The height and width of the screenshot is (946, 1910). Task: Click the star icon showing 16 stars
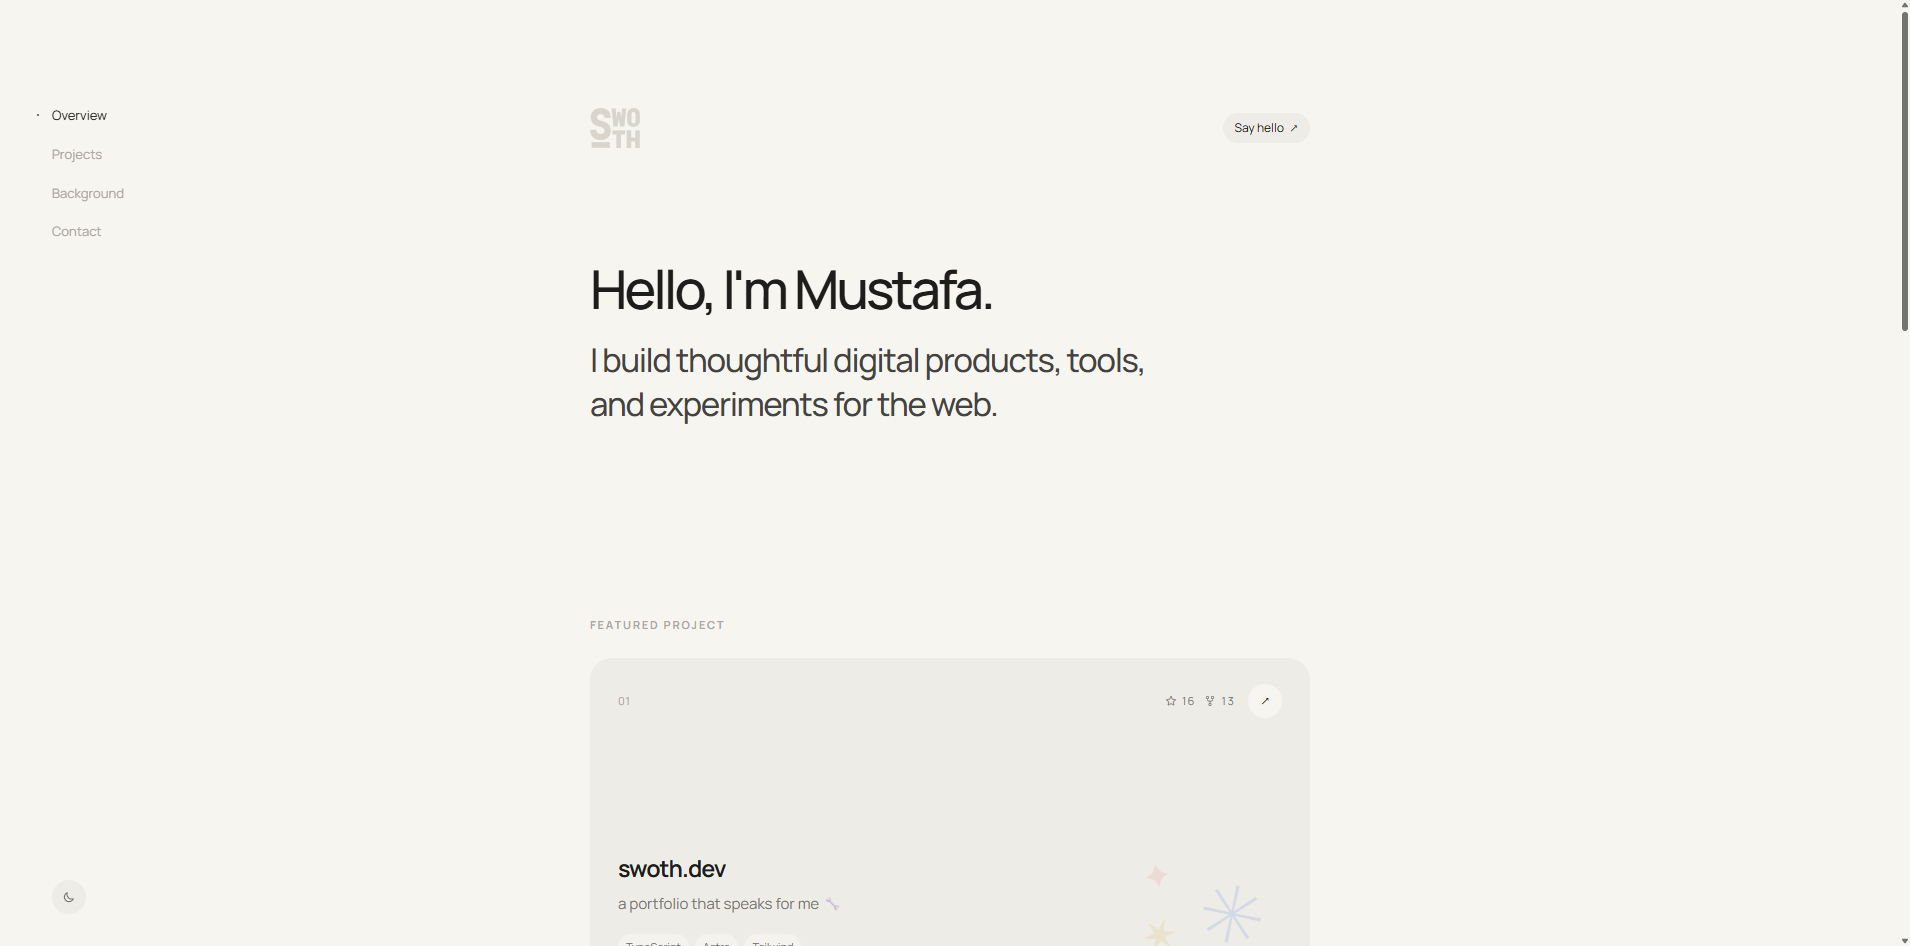click(1171, 701)
